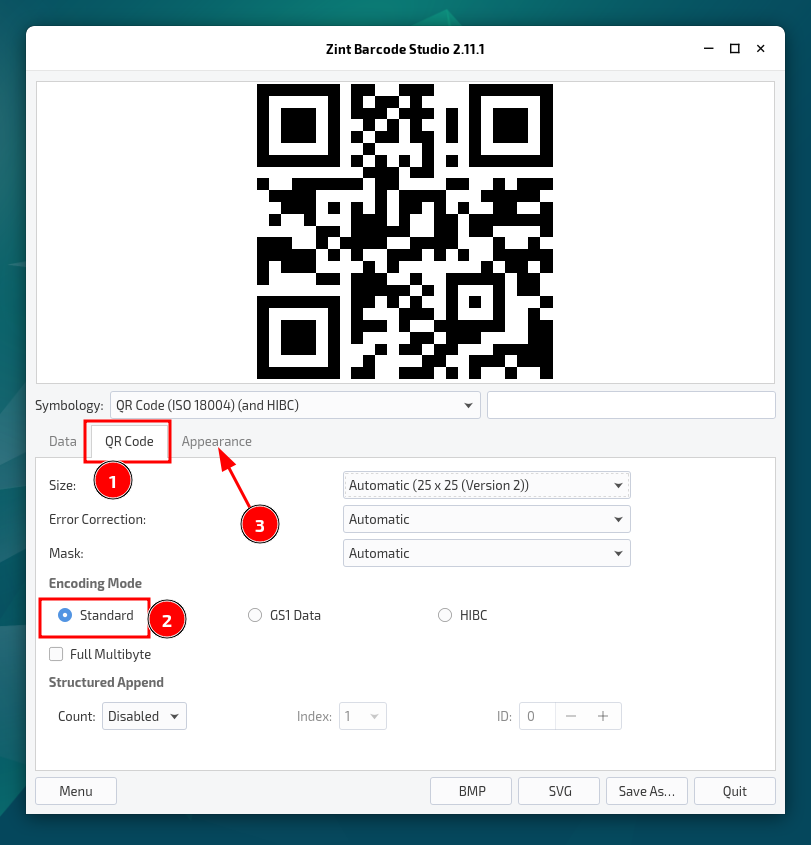Click the Encoding Mode heading text

(x=95, y=583)
